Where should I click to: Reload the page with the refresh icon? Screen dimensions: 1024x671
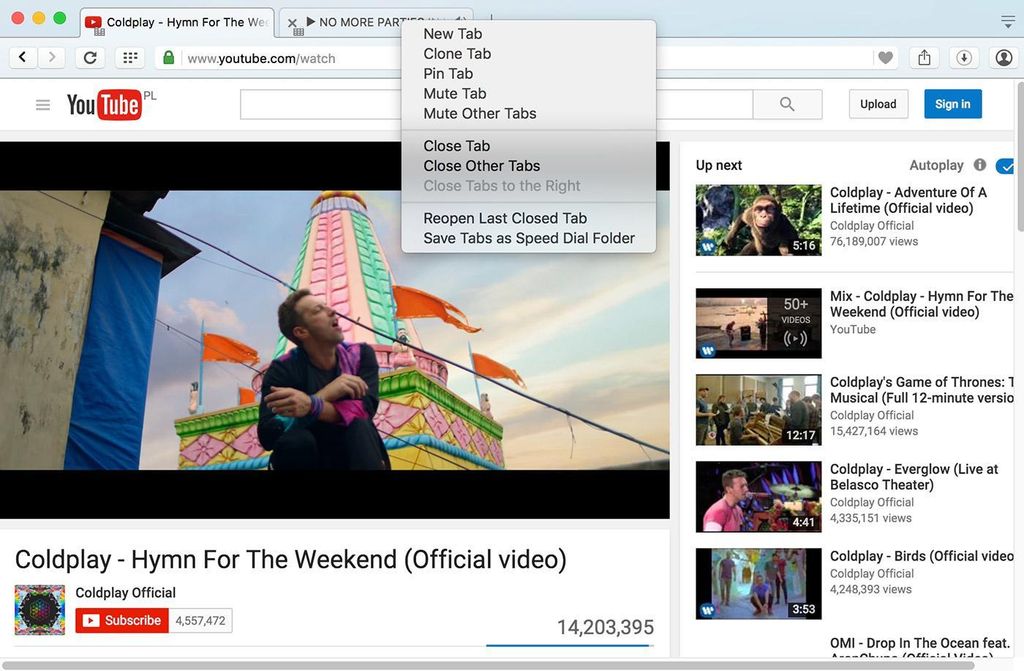(x=90, y=58)
